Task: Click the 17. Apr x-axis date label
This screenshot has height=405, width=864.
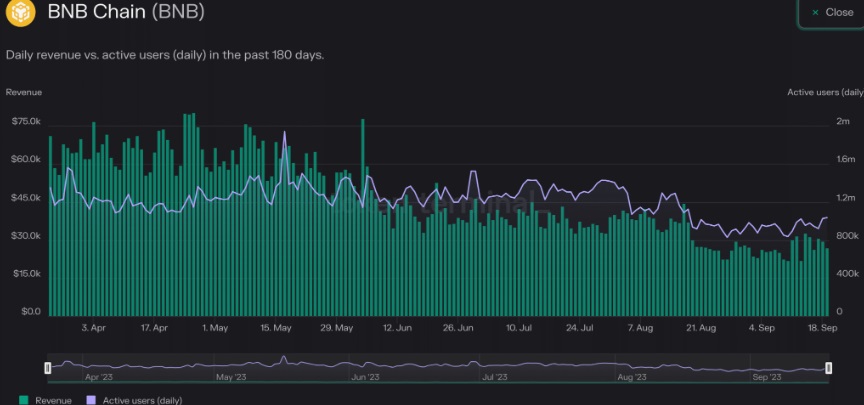Action: (154, 328)
